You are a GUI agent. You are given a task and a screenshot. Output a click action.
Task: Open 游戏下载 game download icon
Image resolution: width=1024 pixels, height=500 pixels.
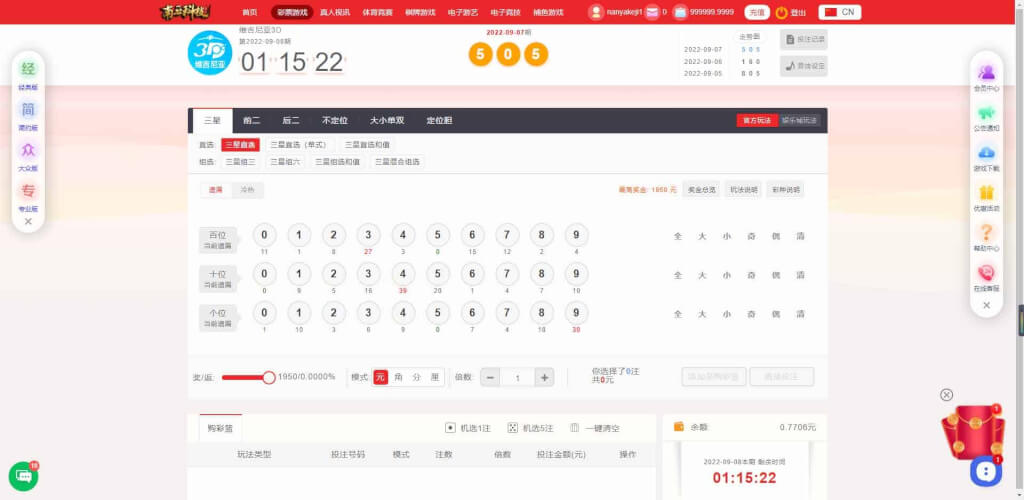(x=987, y=153)
